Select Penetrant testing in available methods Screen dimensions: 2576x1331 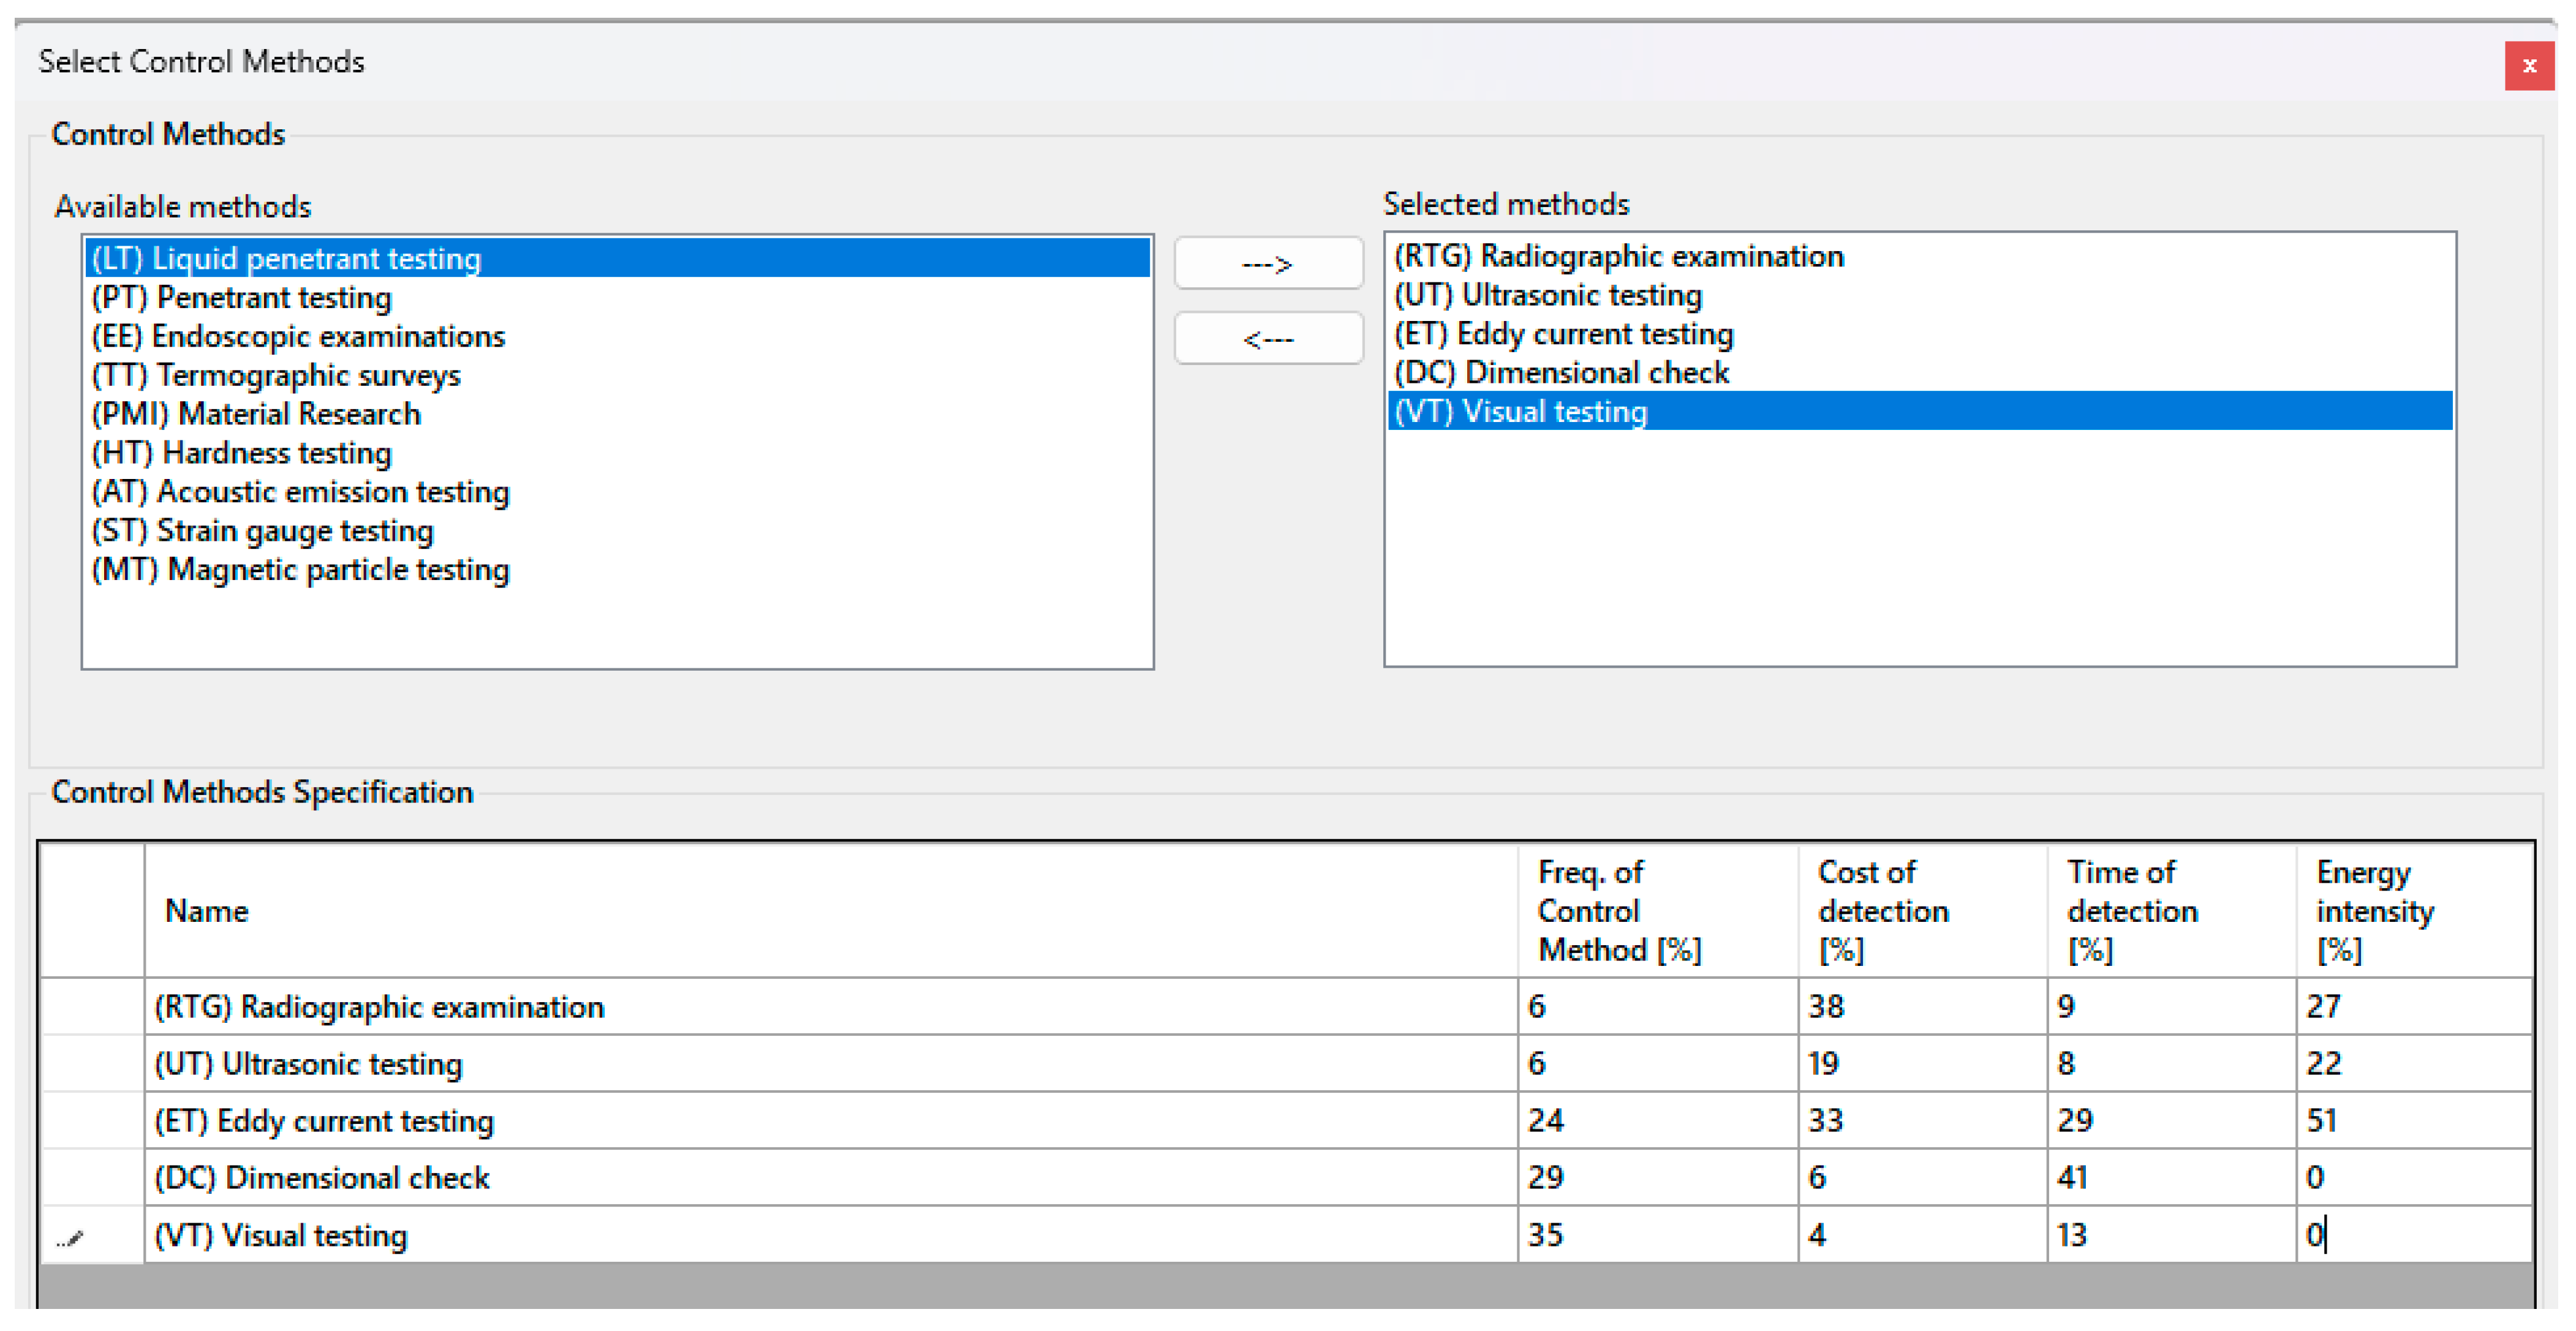(242, 298)
